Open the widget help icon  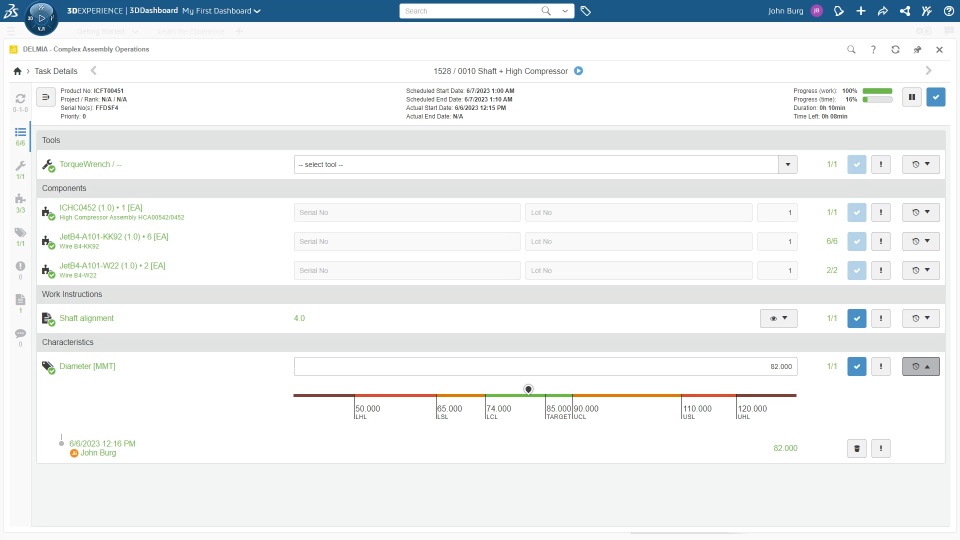pyautogui.click(x=873, y=50)
